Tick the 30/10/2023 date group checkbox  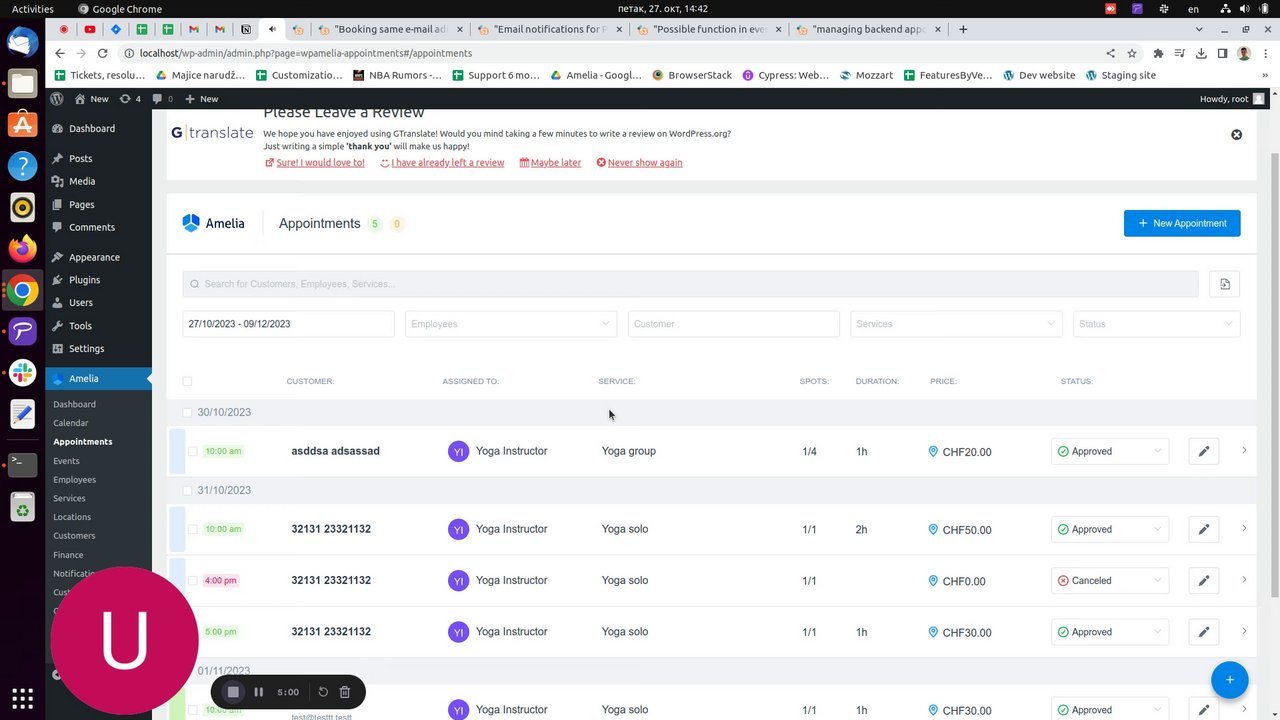click(187, 412)
